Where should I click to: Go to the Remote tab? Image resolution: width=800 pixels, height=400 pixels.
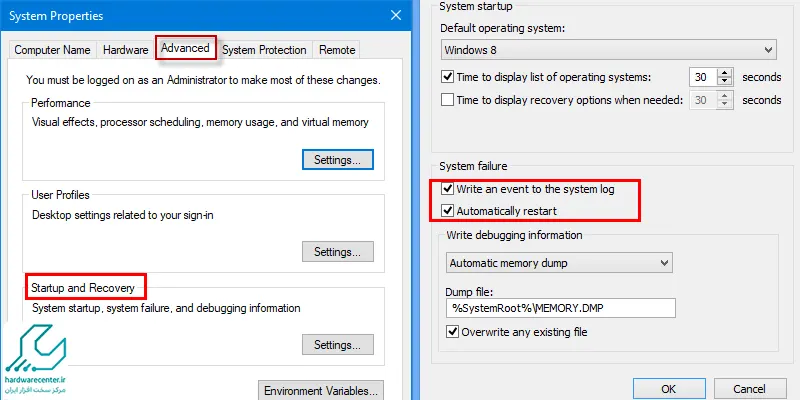(x=337, y=50)
